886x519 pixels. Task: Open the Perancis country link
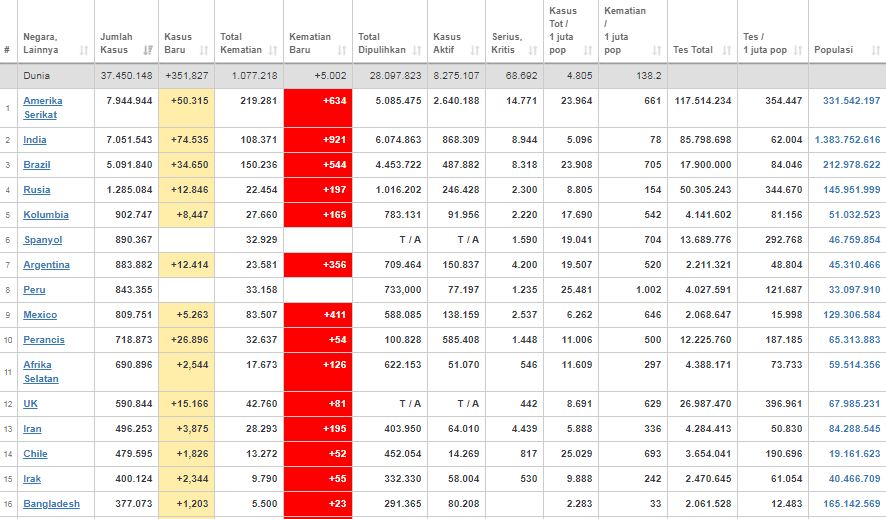(x=44, y=339)
